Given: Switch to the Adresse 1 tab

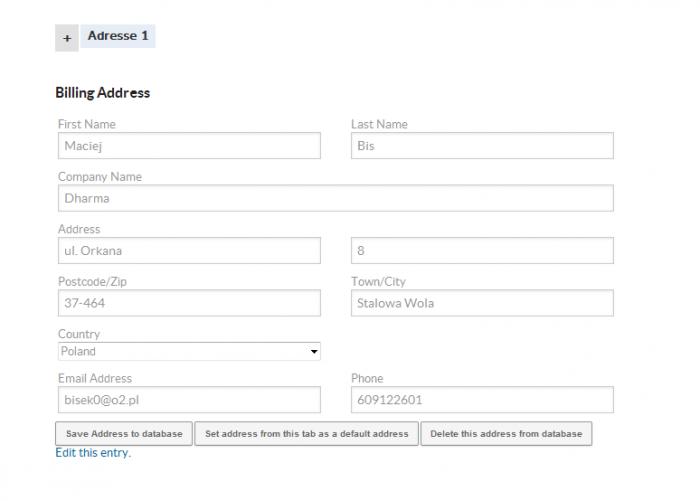Looking at the screenshot, I should (x=118, y=36).
